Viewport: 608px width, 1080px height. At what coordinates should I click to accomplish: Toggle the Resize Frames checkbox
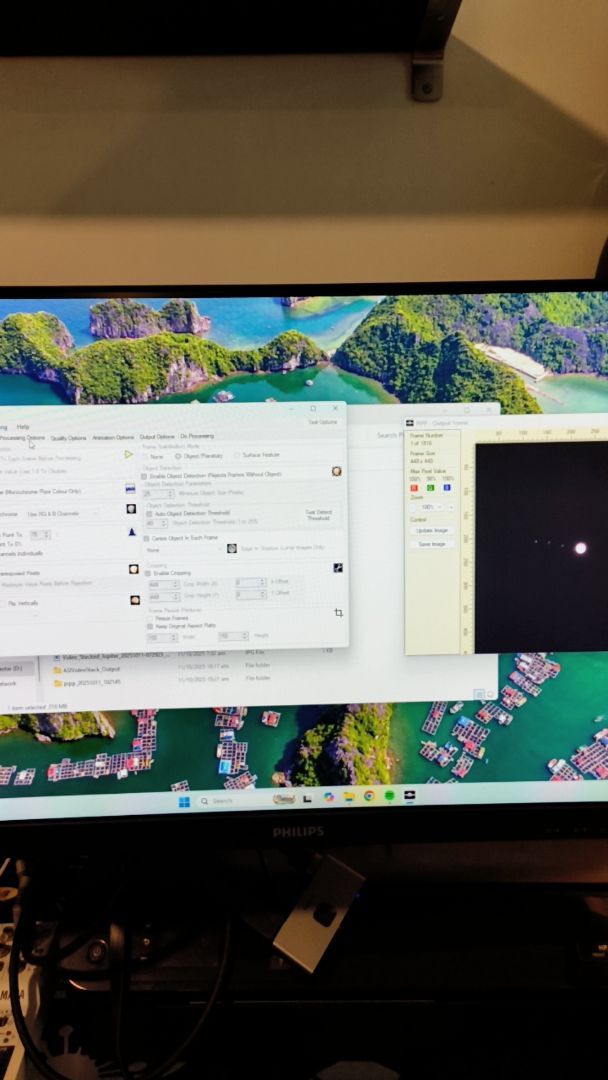click(x=150, y=619)
